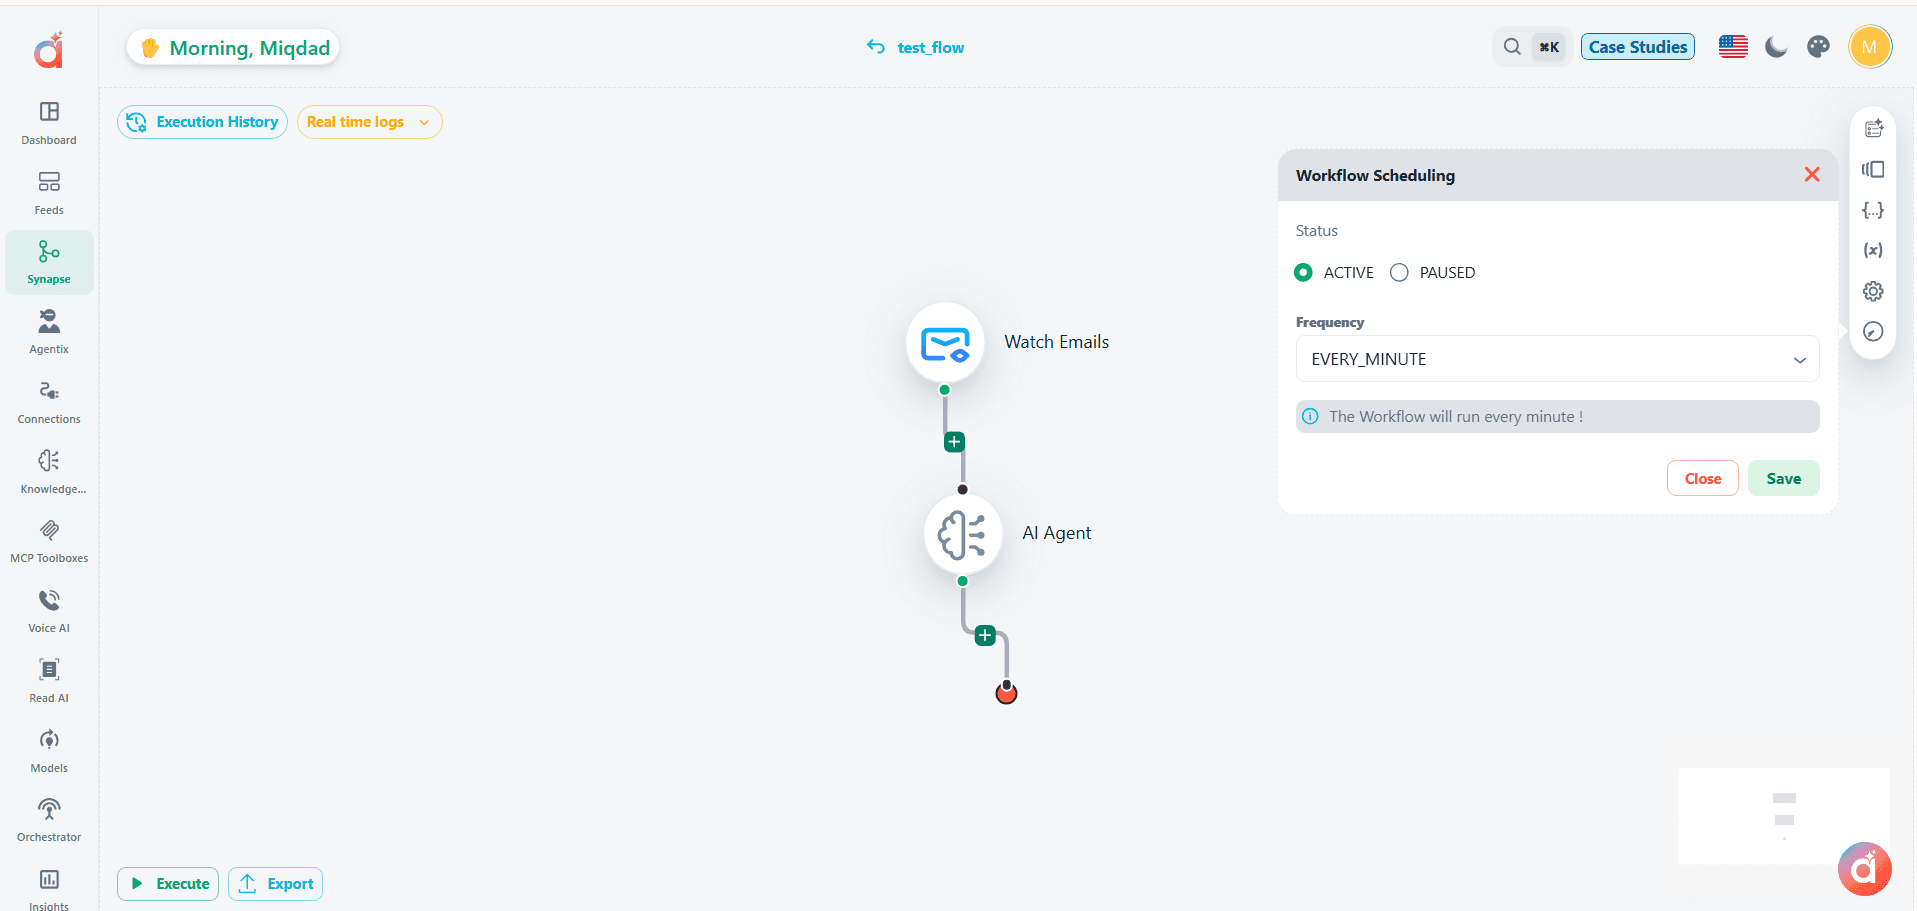Click the scheduling clock icon in right toolbar
The width and height of the screenshot is (1917, 911).
click(x=1874, y=332)
